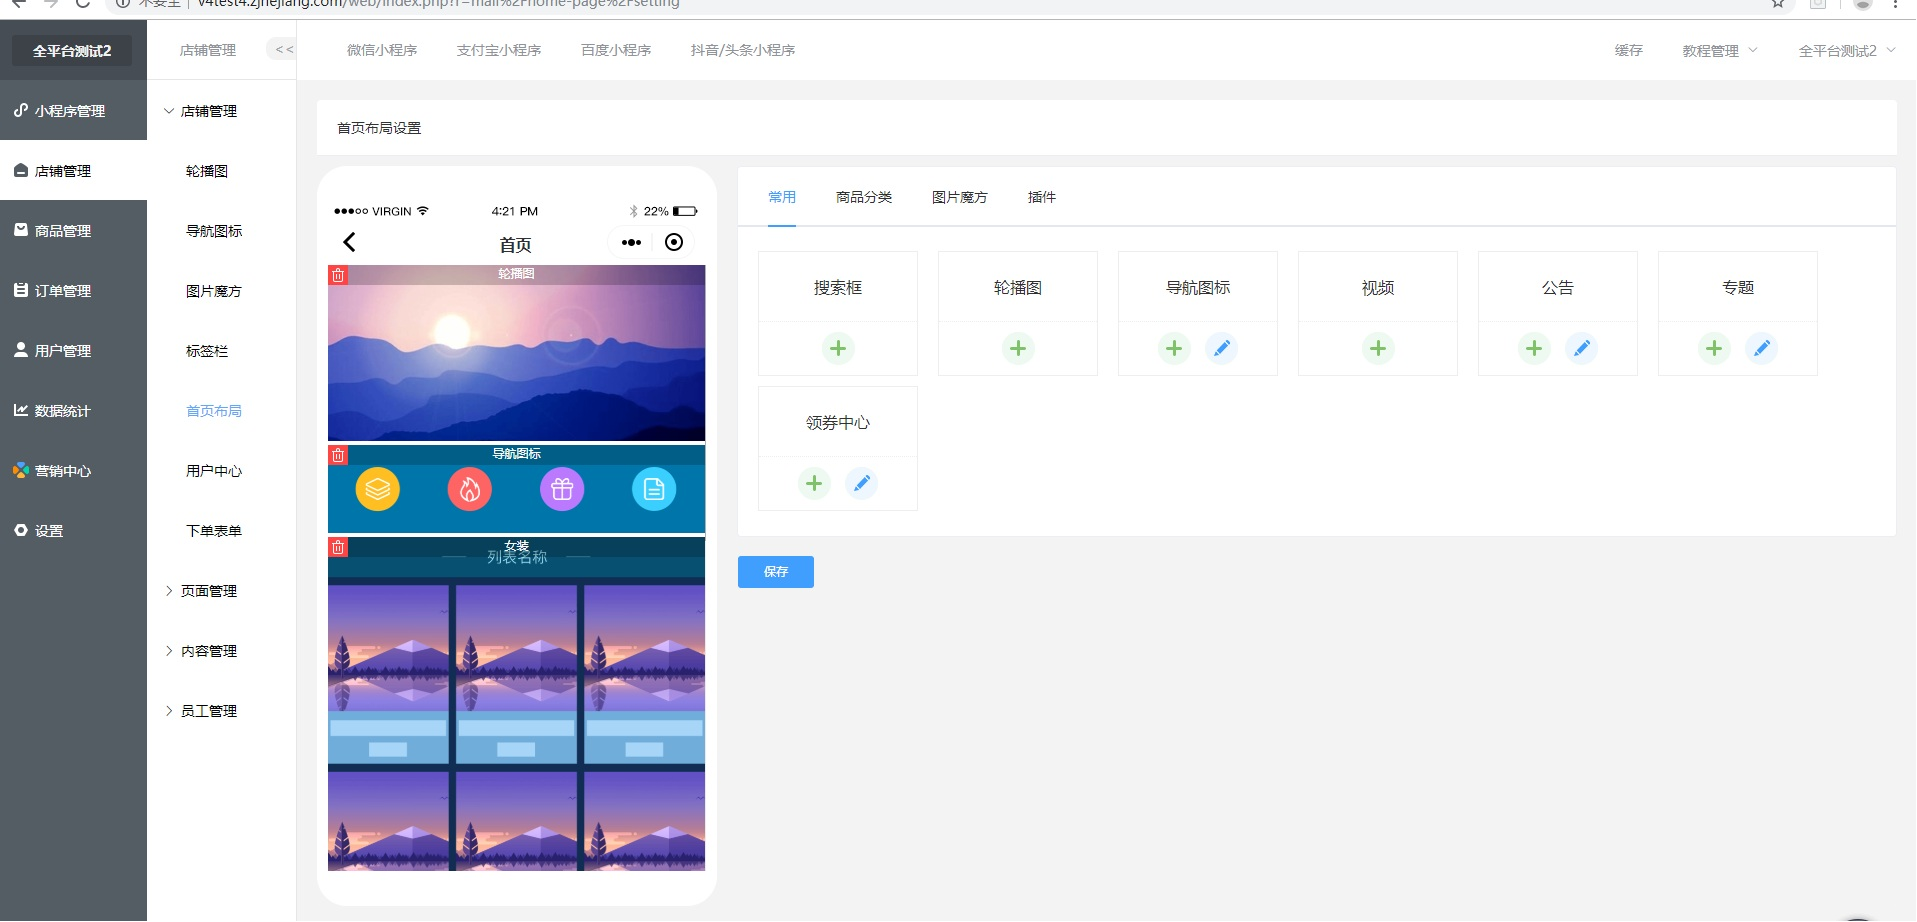Add the 专题 component with plus icon
1917x922 pixels.
(x=1714, y=348)
